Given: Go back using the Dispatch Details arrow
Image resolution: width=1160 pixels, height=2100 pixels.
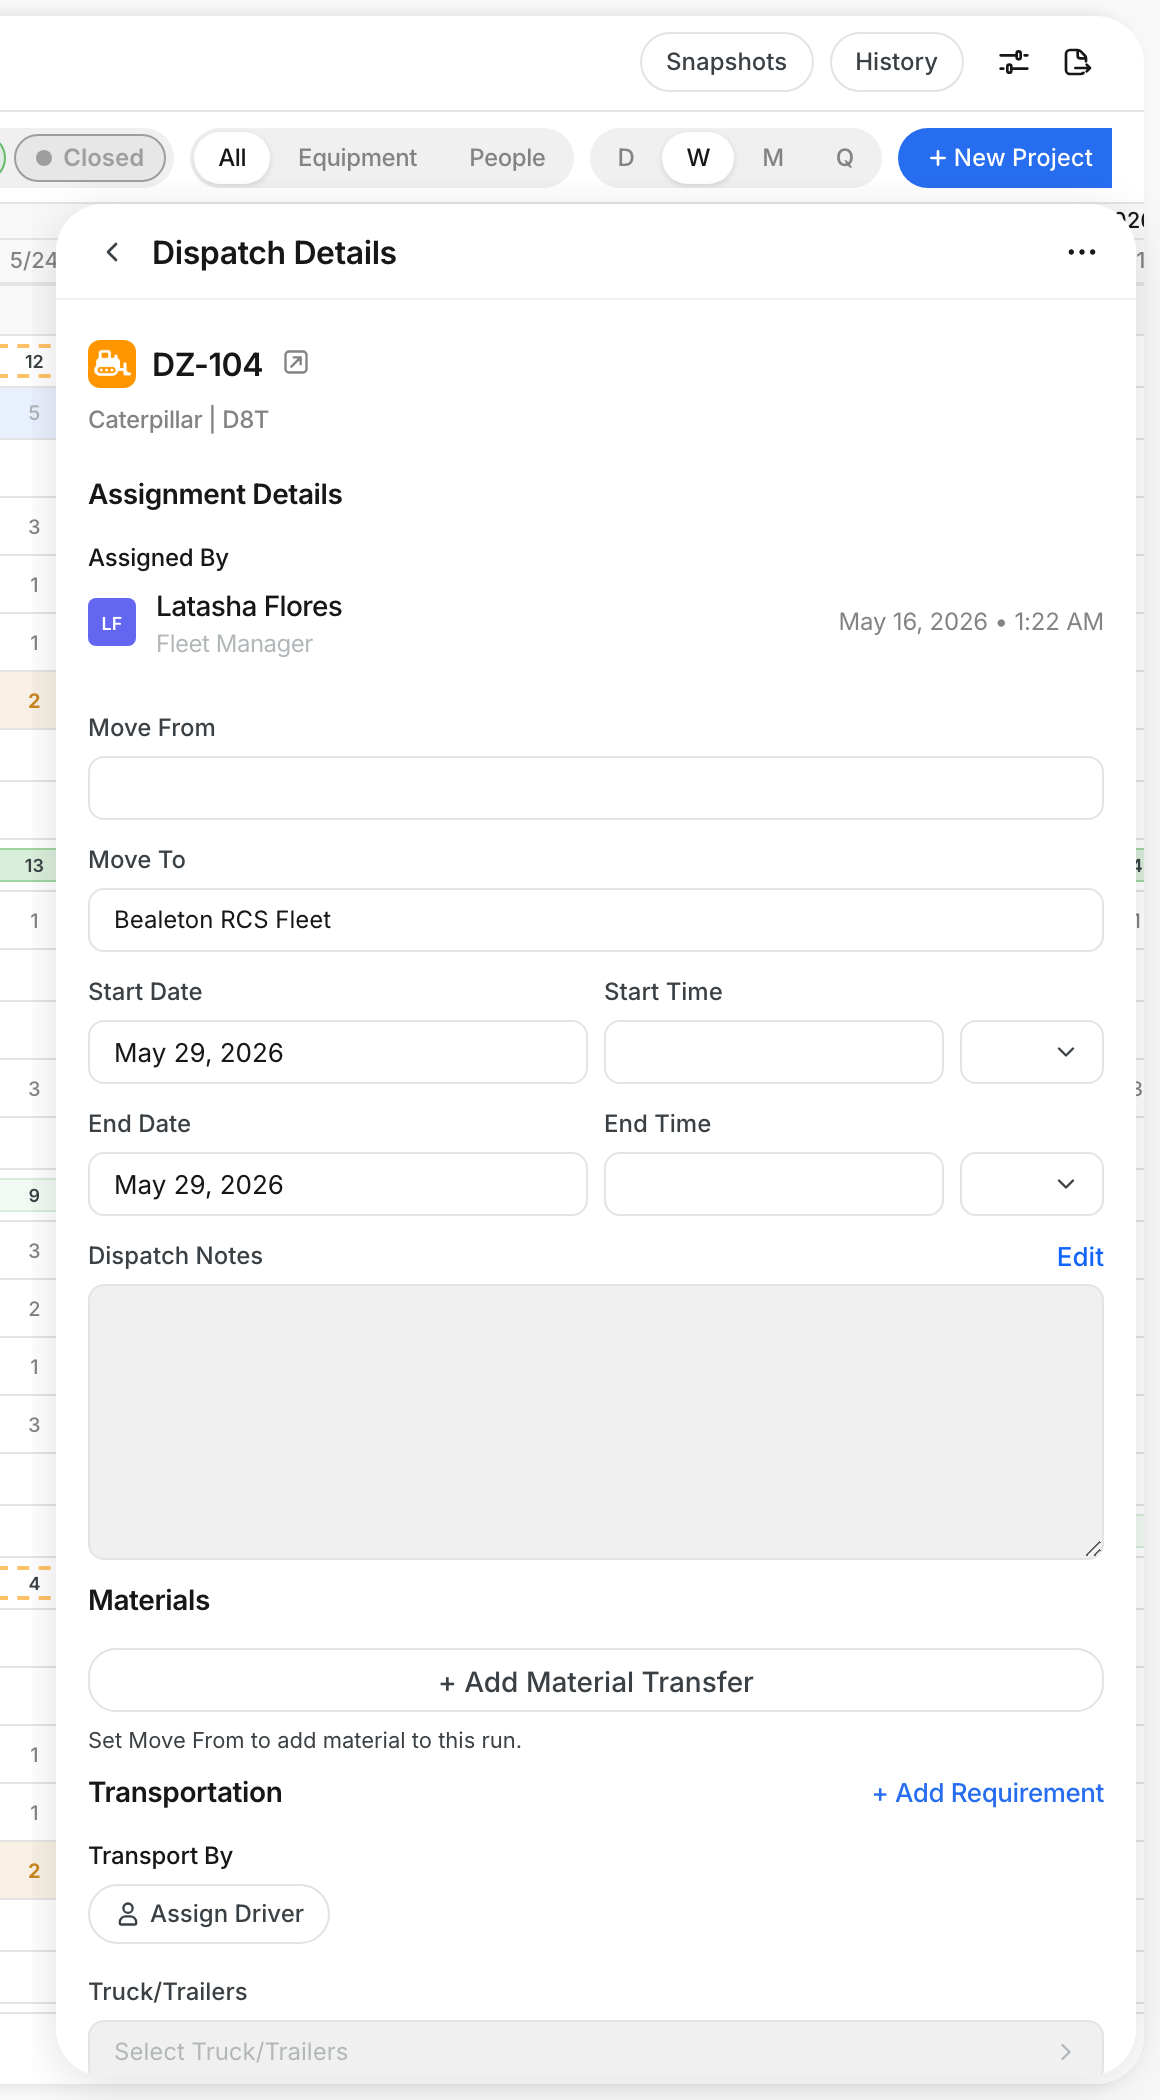Looking at the screenshot, I should click(x=113, y=253).
